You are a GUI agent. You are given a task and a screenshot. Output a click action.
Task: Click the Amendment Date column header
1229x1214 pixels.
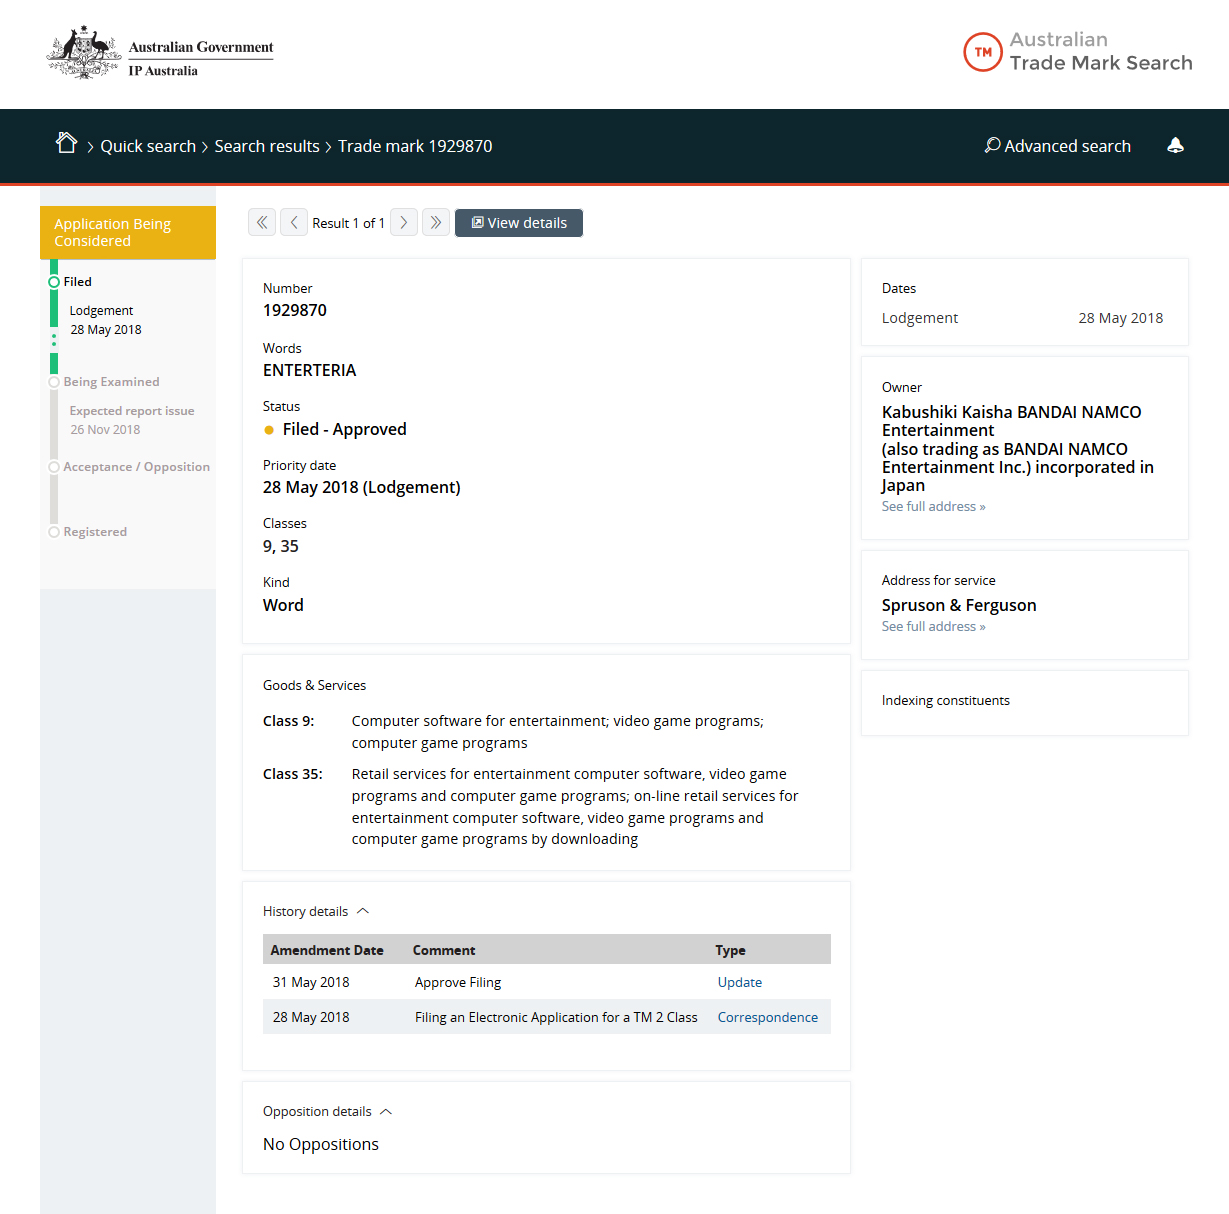[327, 951]
